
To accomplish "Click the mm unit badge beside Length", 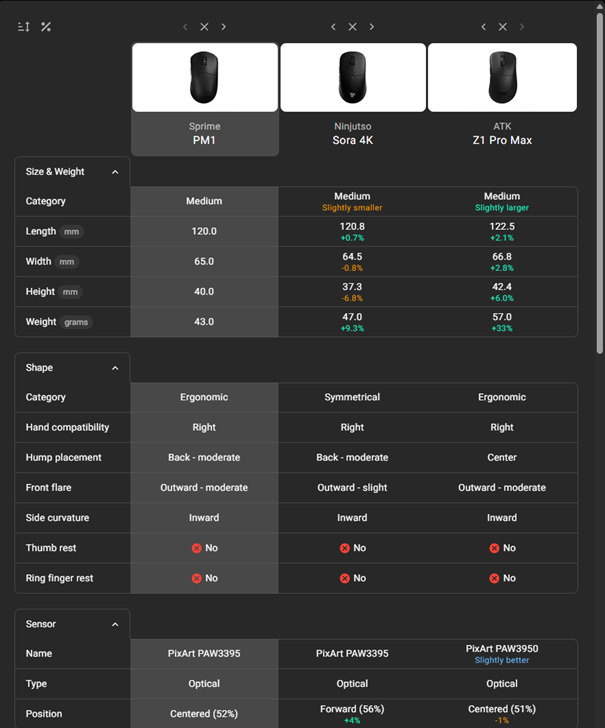I will 71,232.
